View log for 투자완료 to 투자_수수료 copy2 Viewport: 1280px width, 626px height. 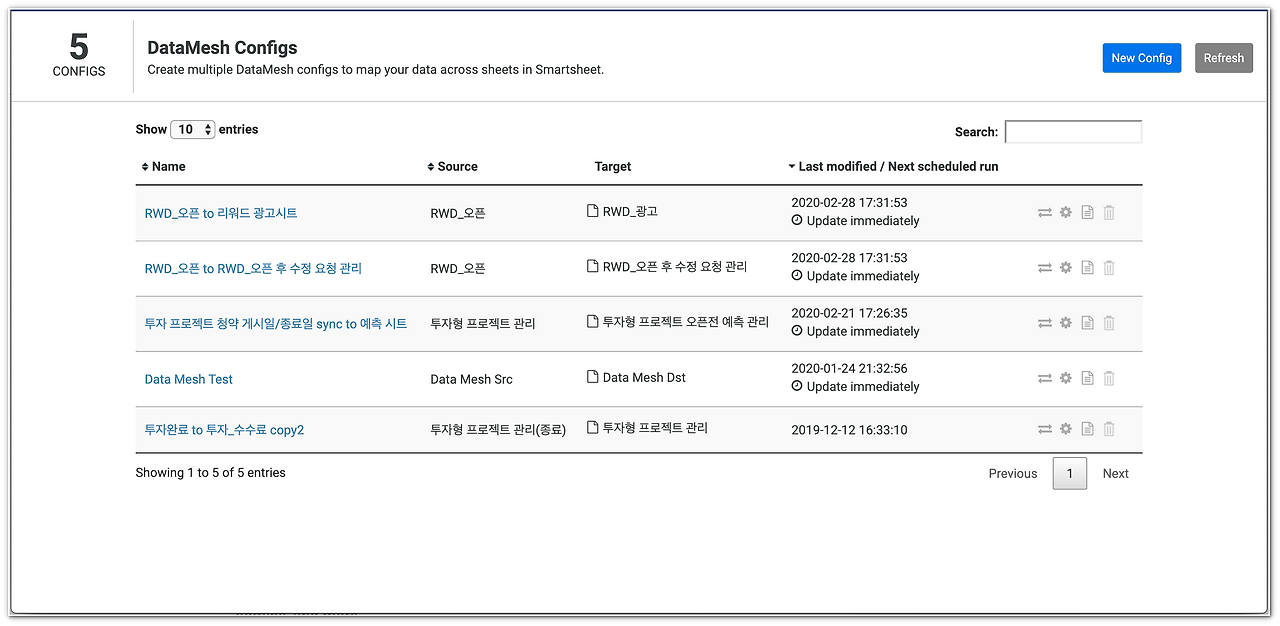pyautogui.click(x=1087, y=428)
